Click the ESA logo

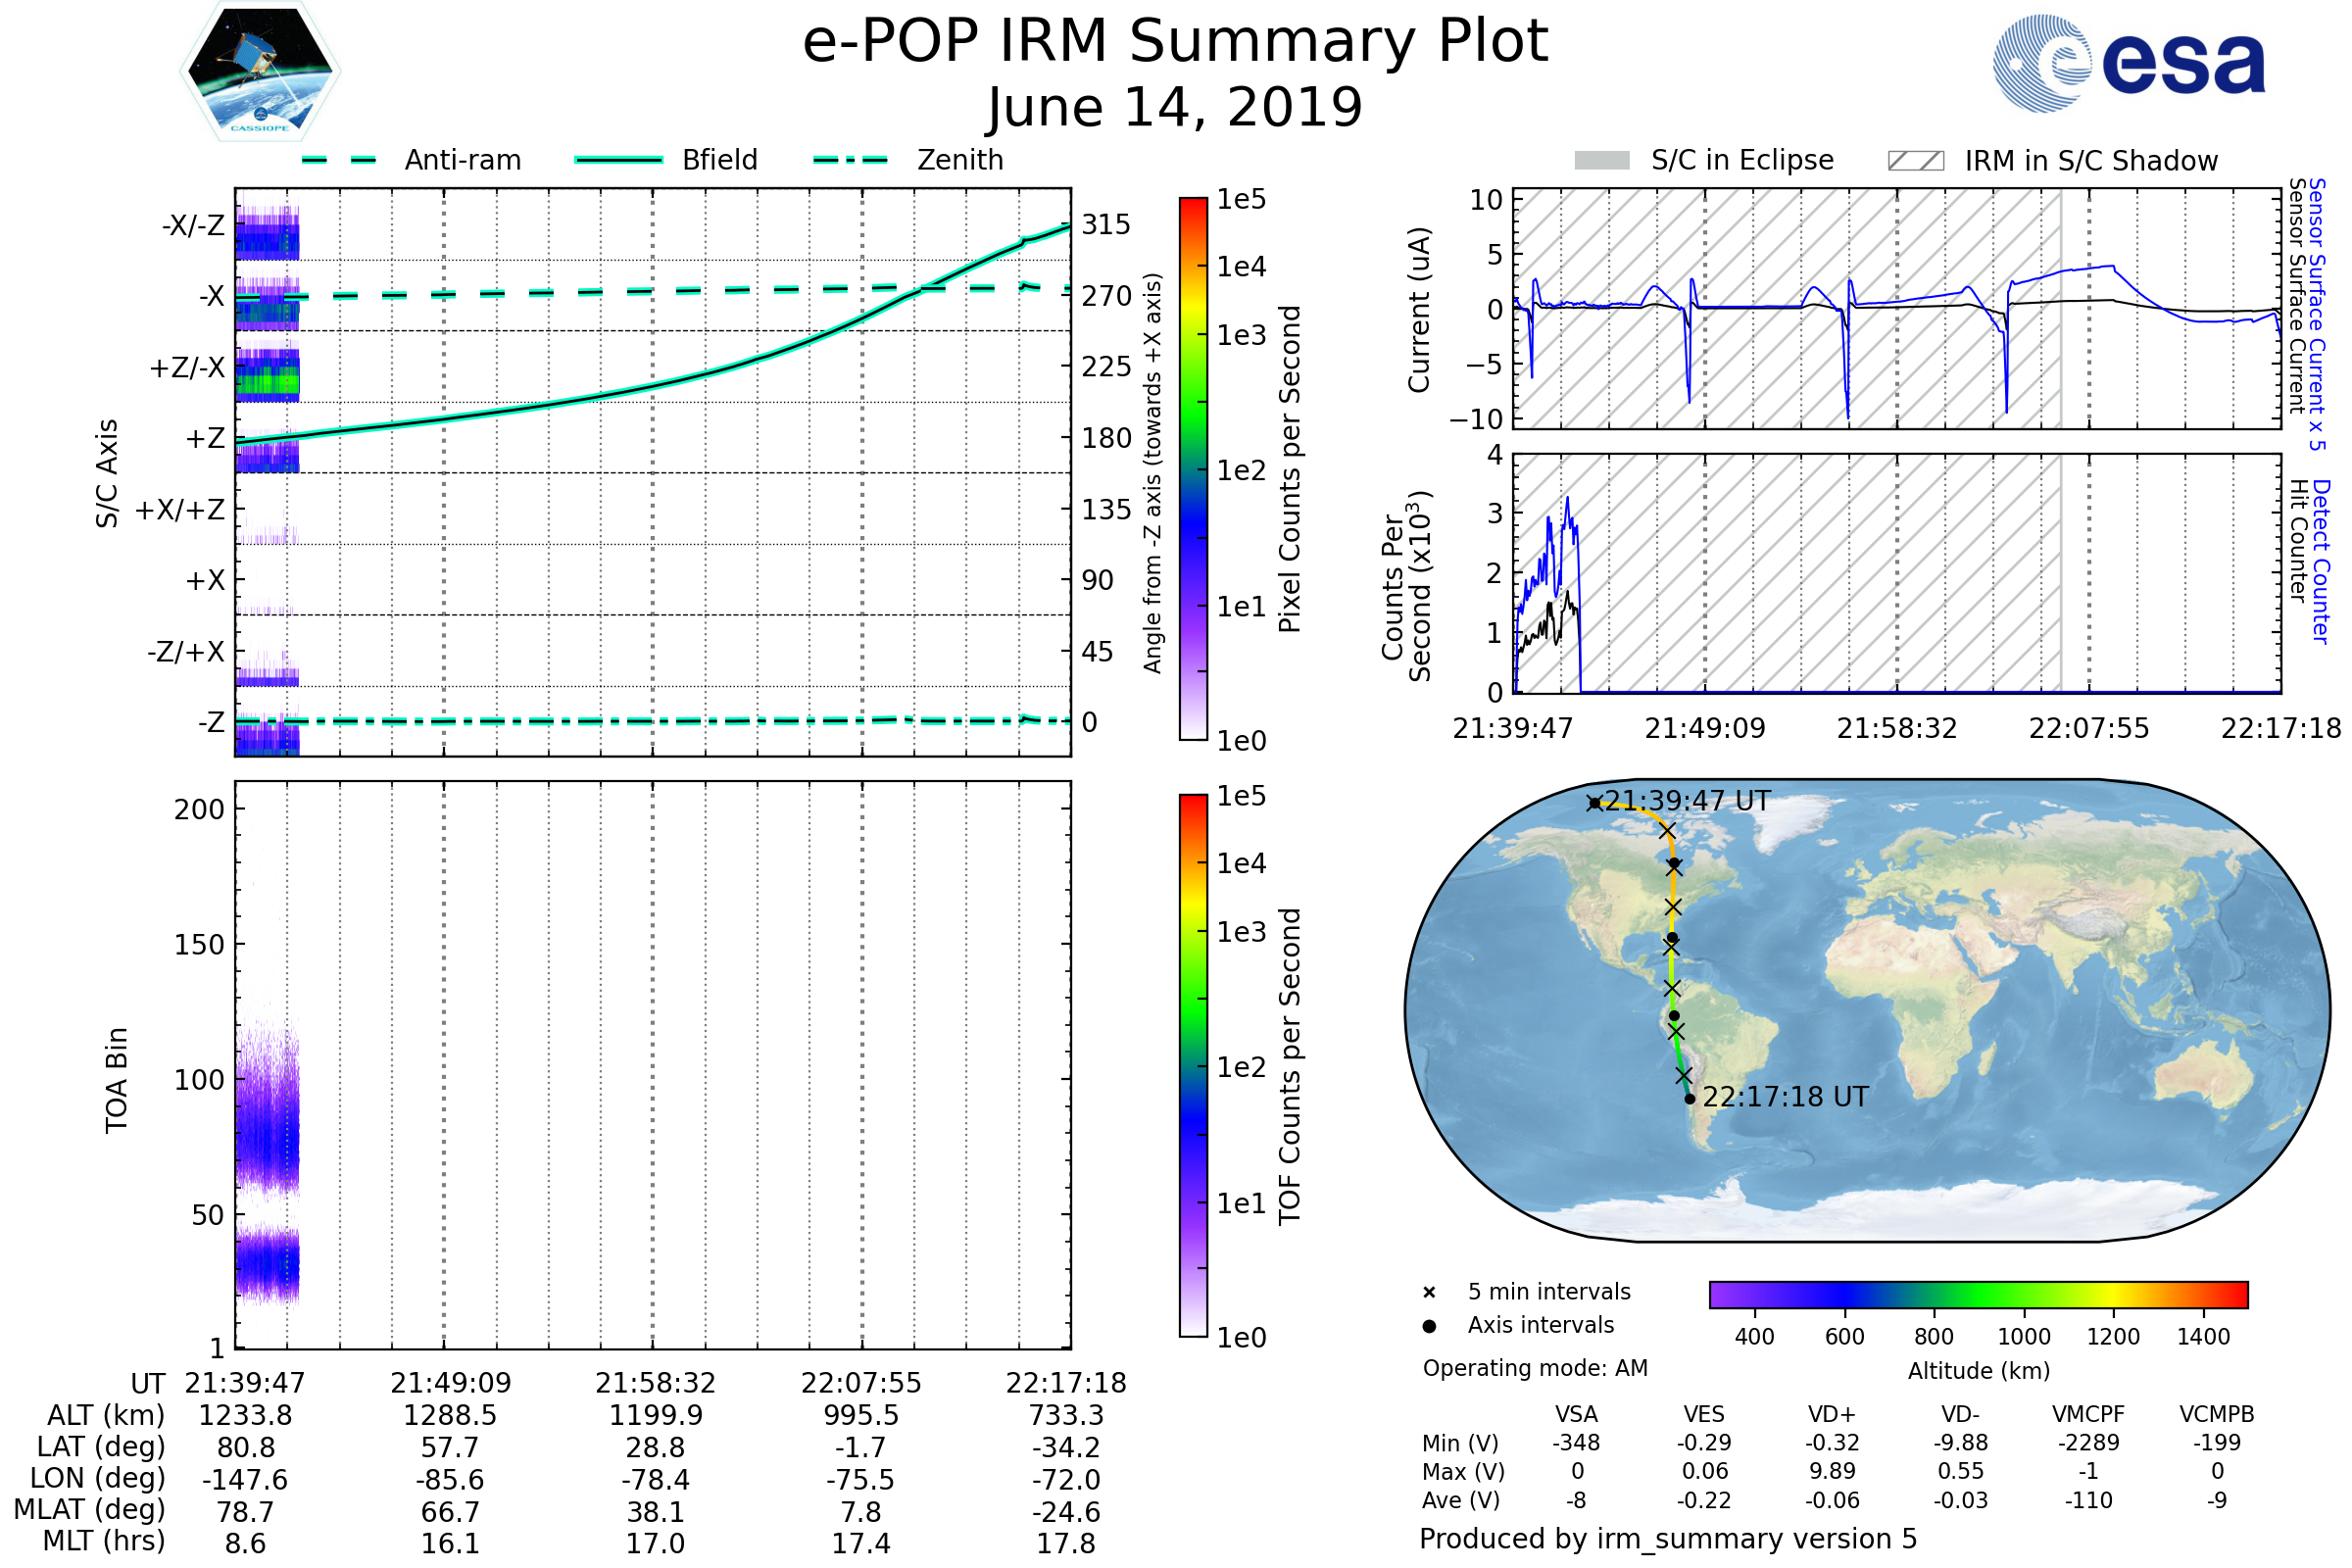(x=2128, y=63)
